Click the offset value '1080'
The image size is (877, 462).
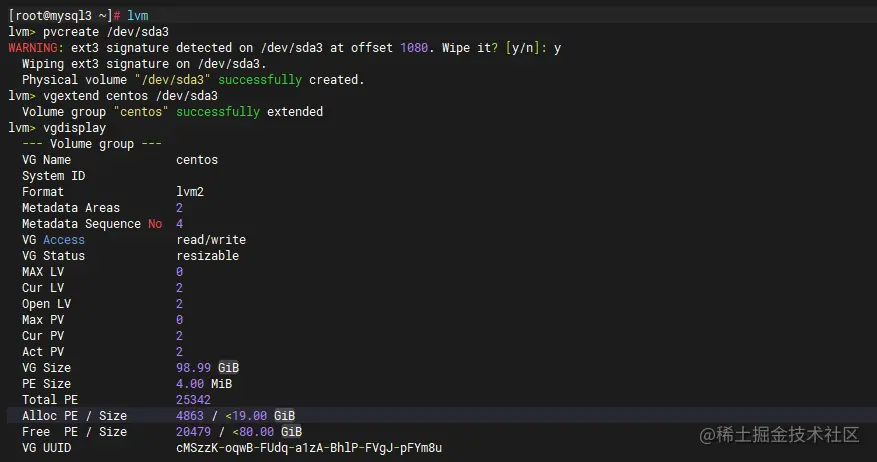(x=414, y=48)
